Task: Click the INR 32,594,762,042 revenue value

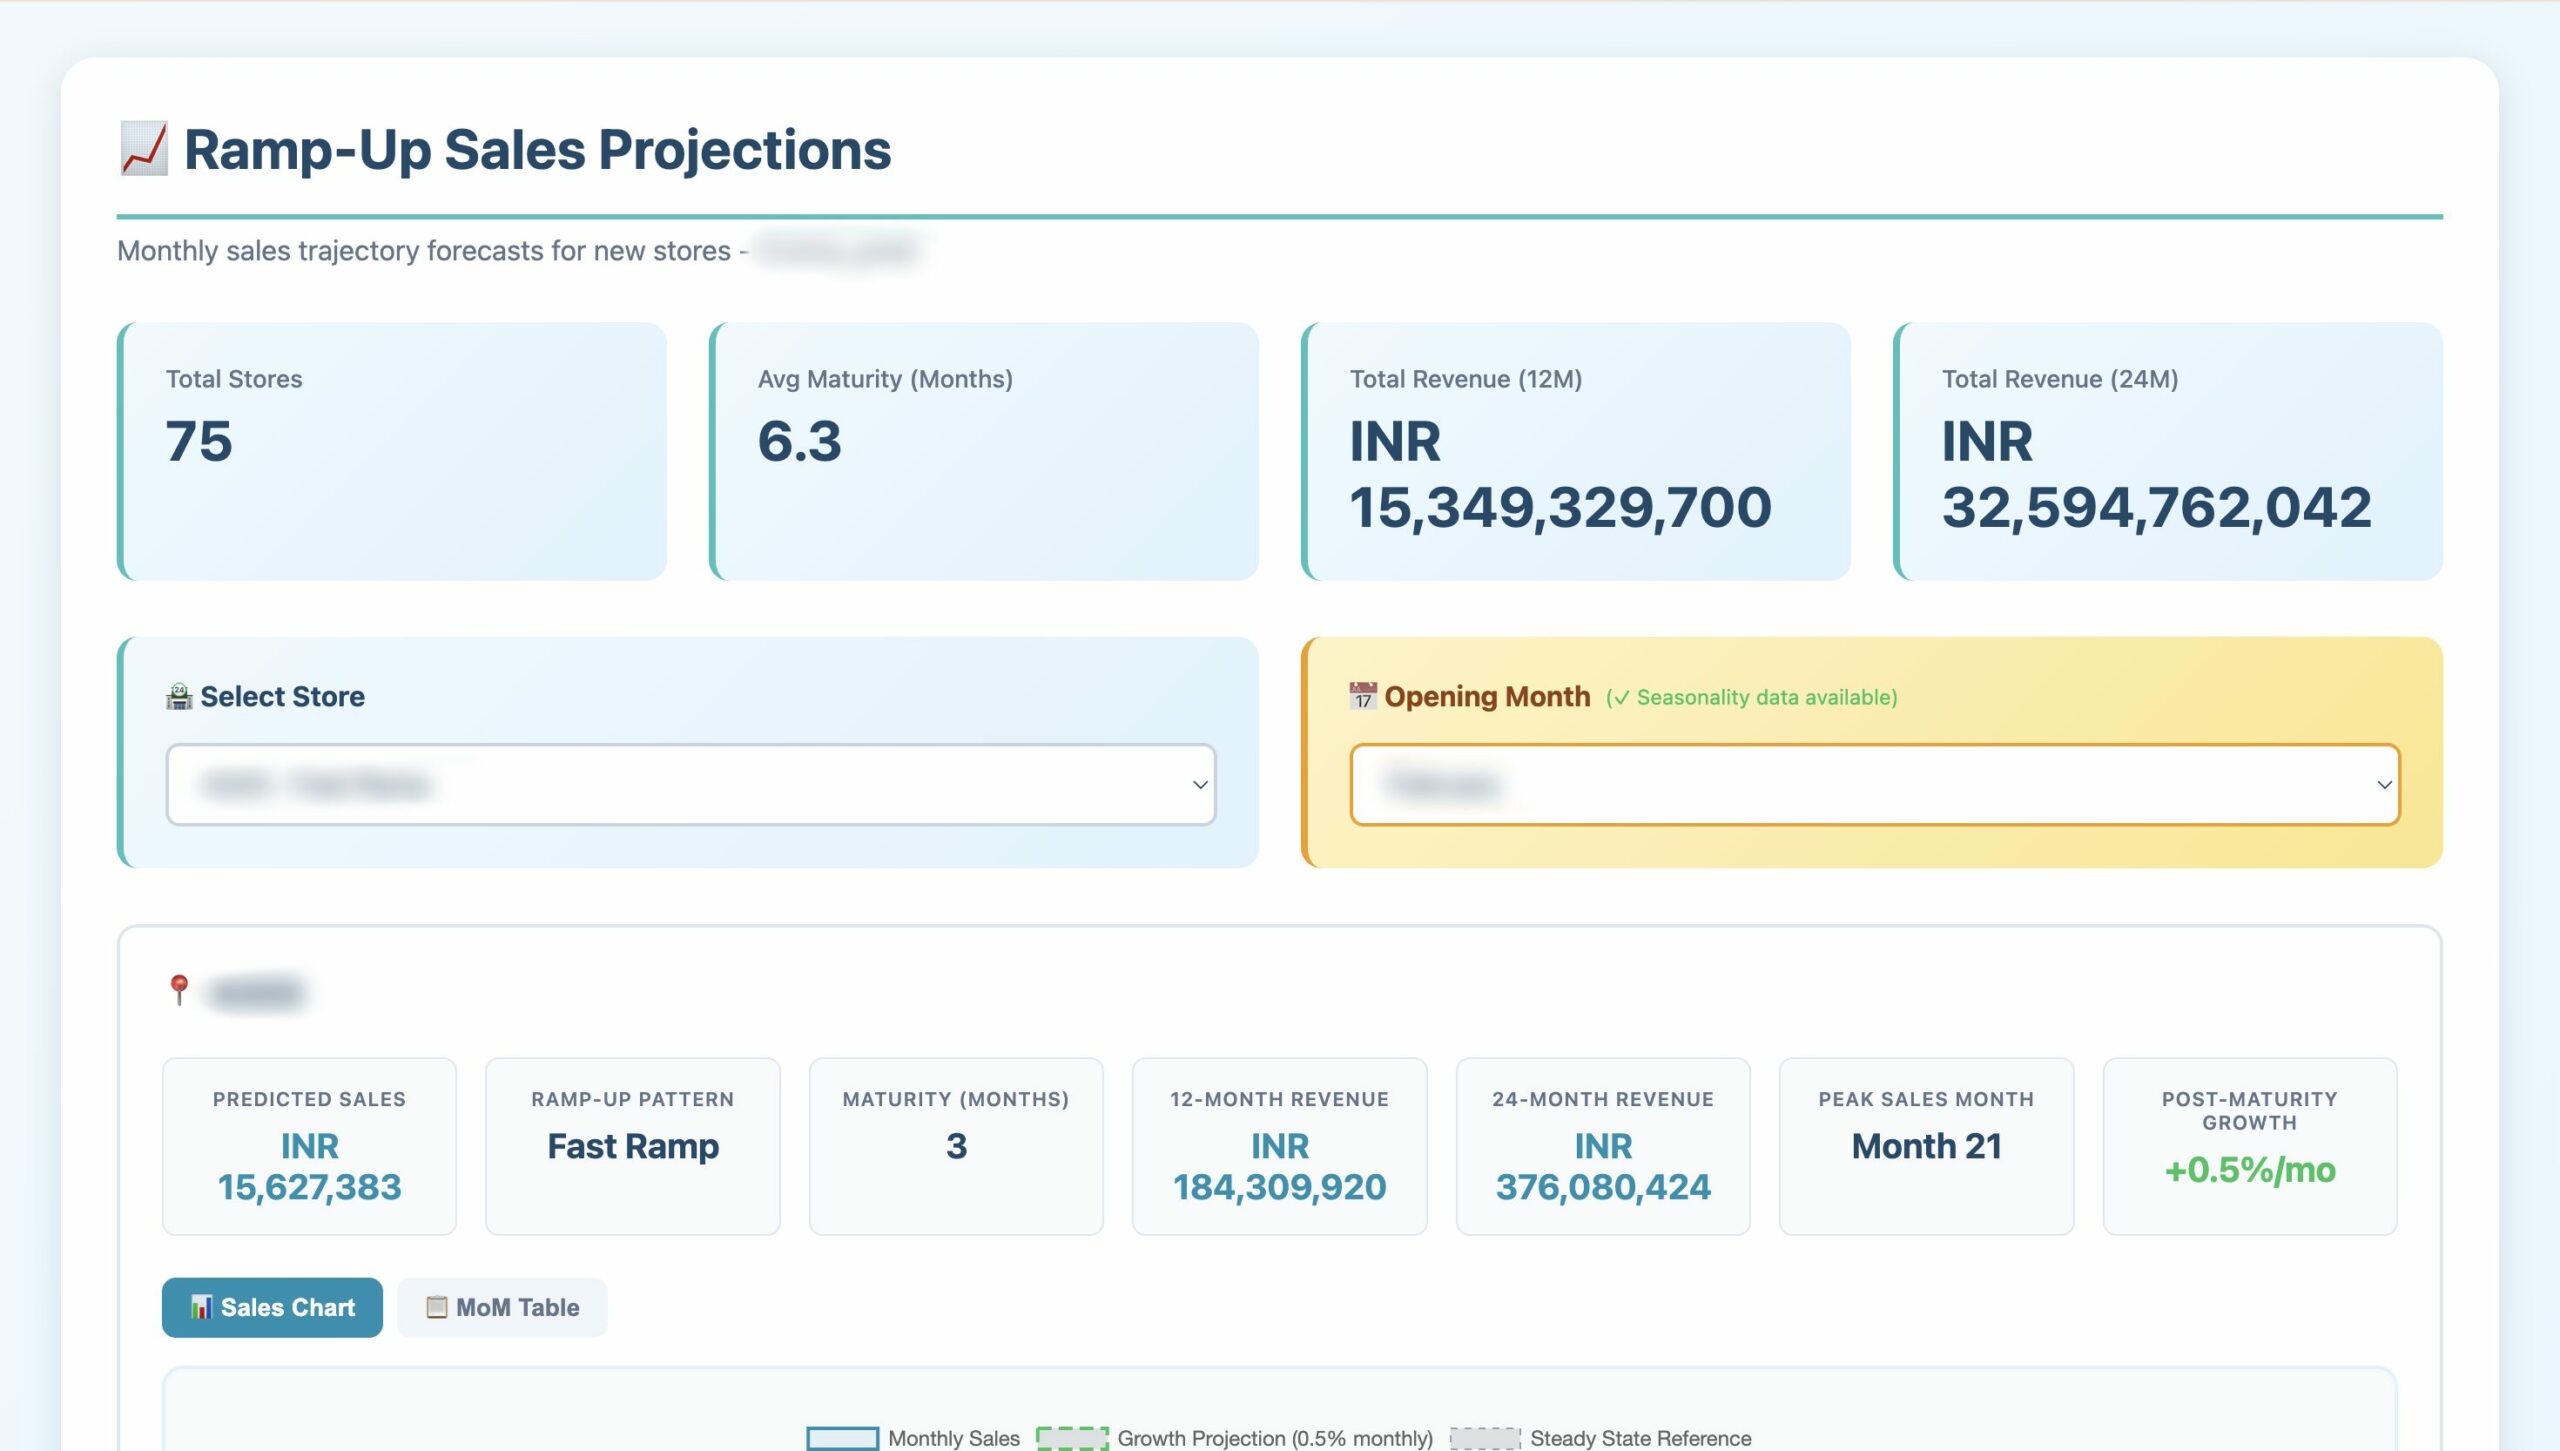Action: 2157,474
